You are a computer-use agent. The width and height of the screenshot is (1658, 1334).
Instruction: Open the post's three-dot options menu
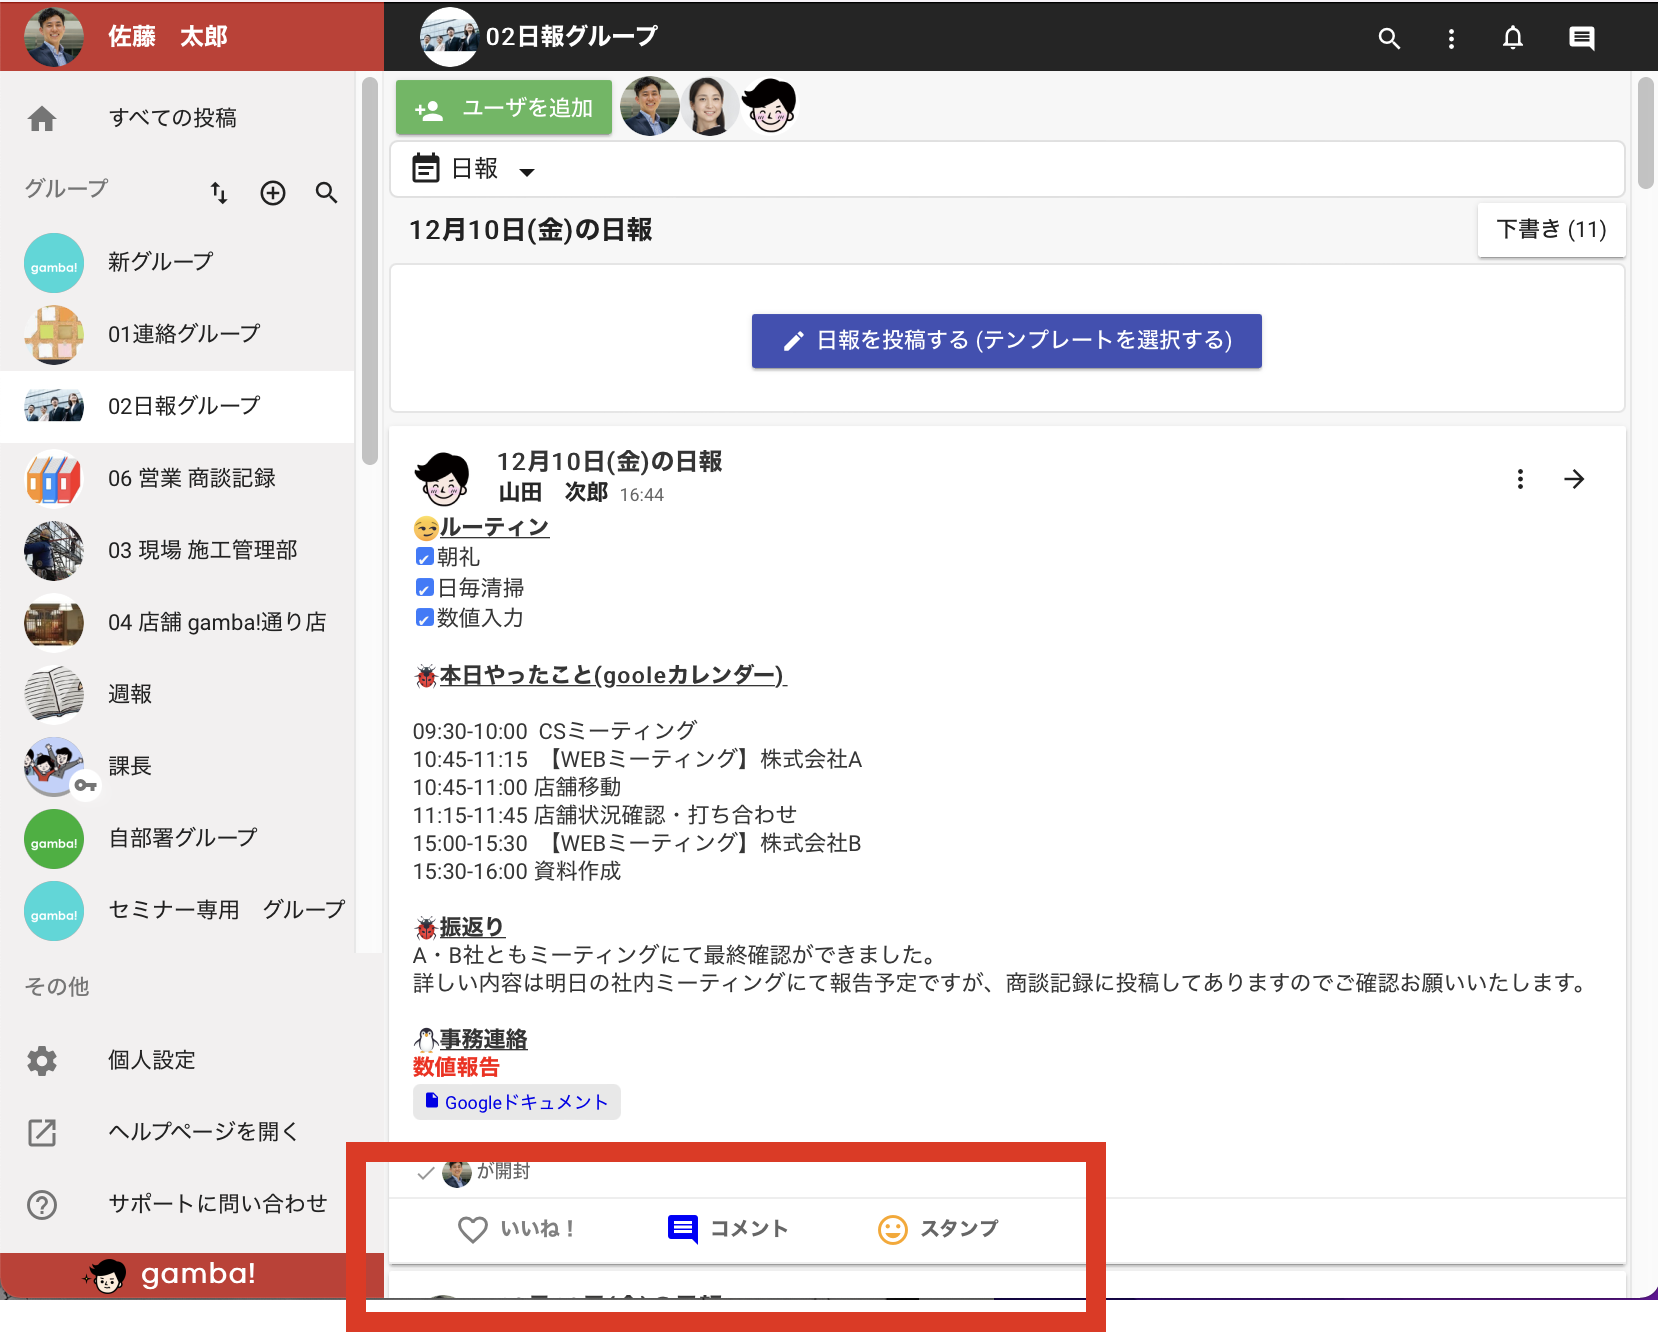[x=1520, y=479]
